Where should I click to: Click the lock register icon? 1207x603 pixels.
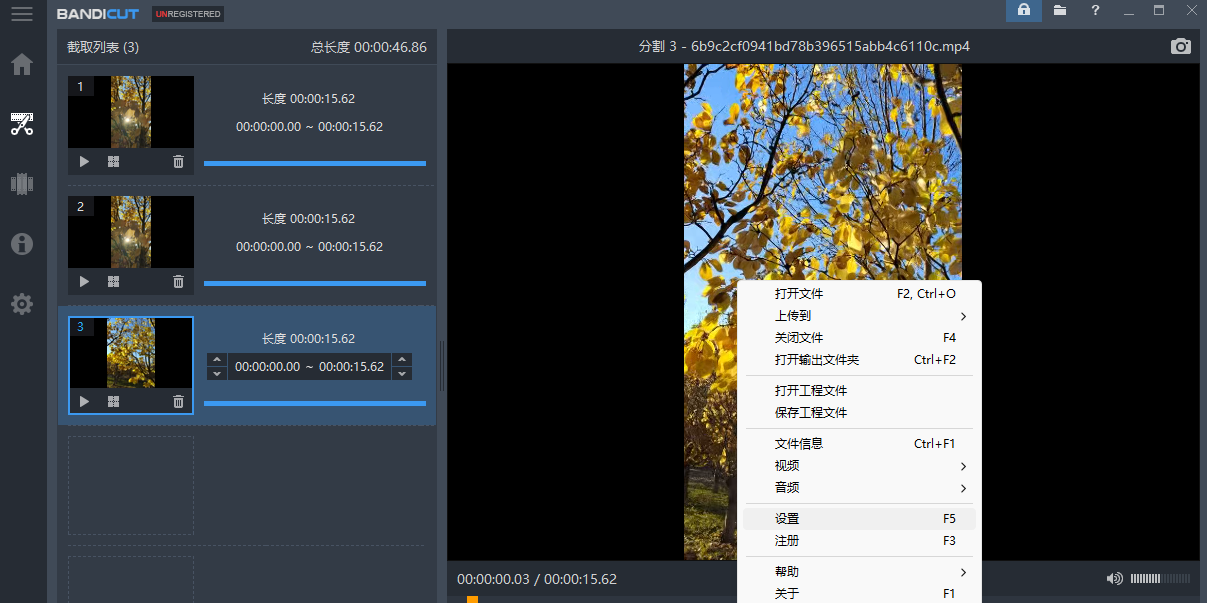click(1023, 10)
